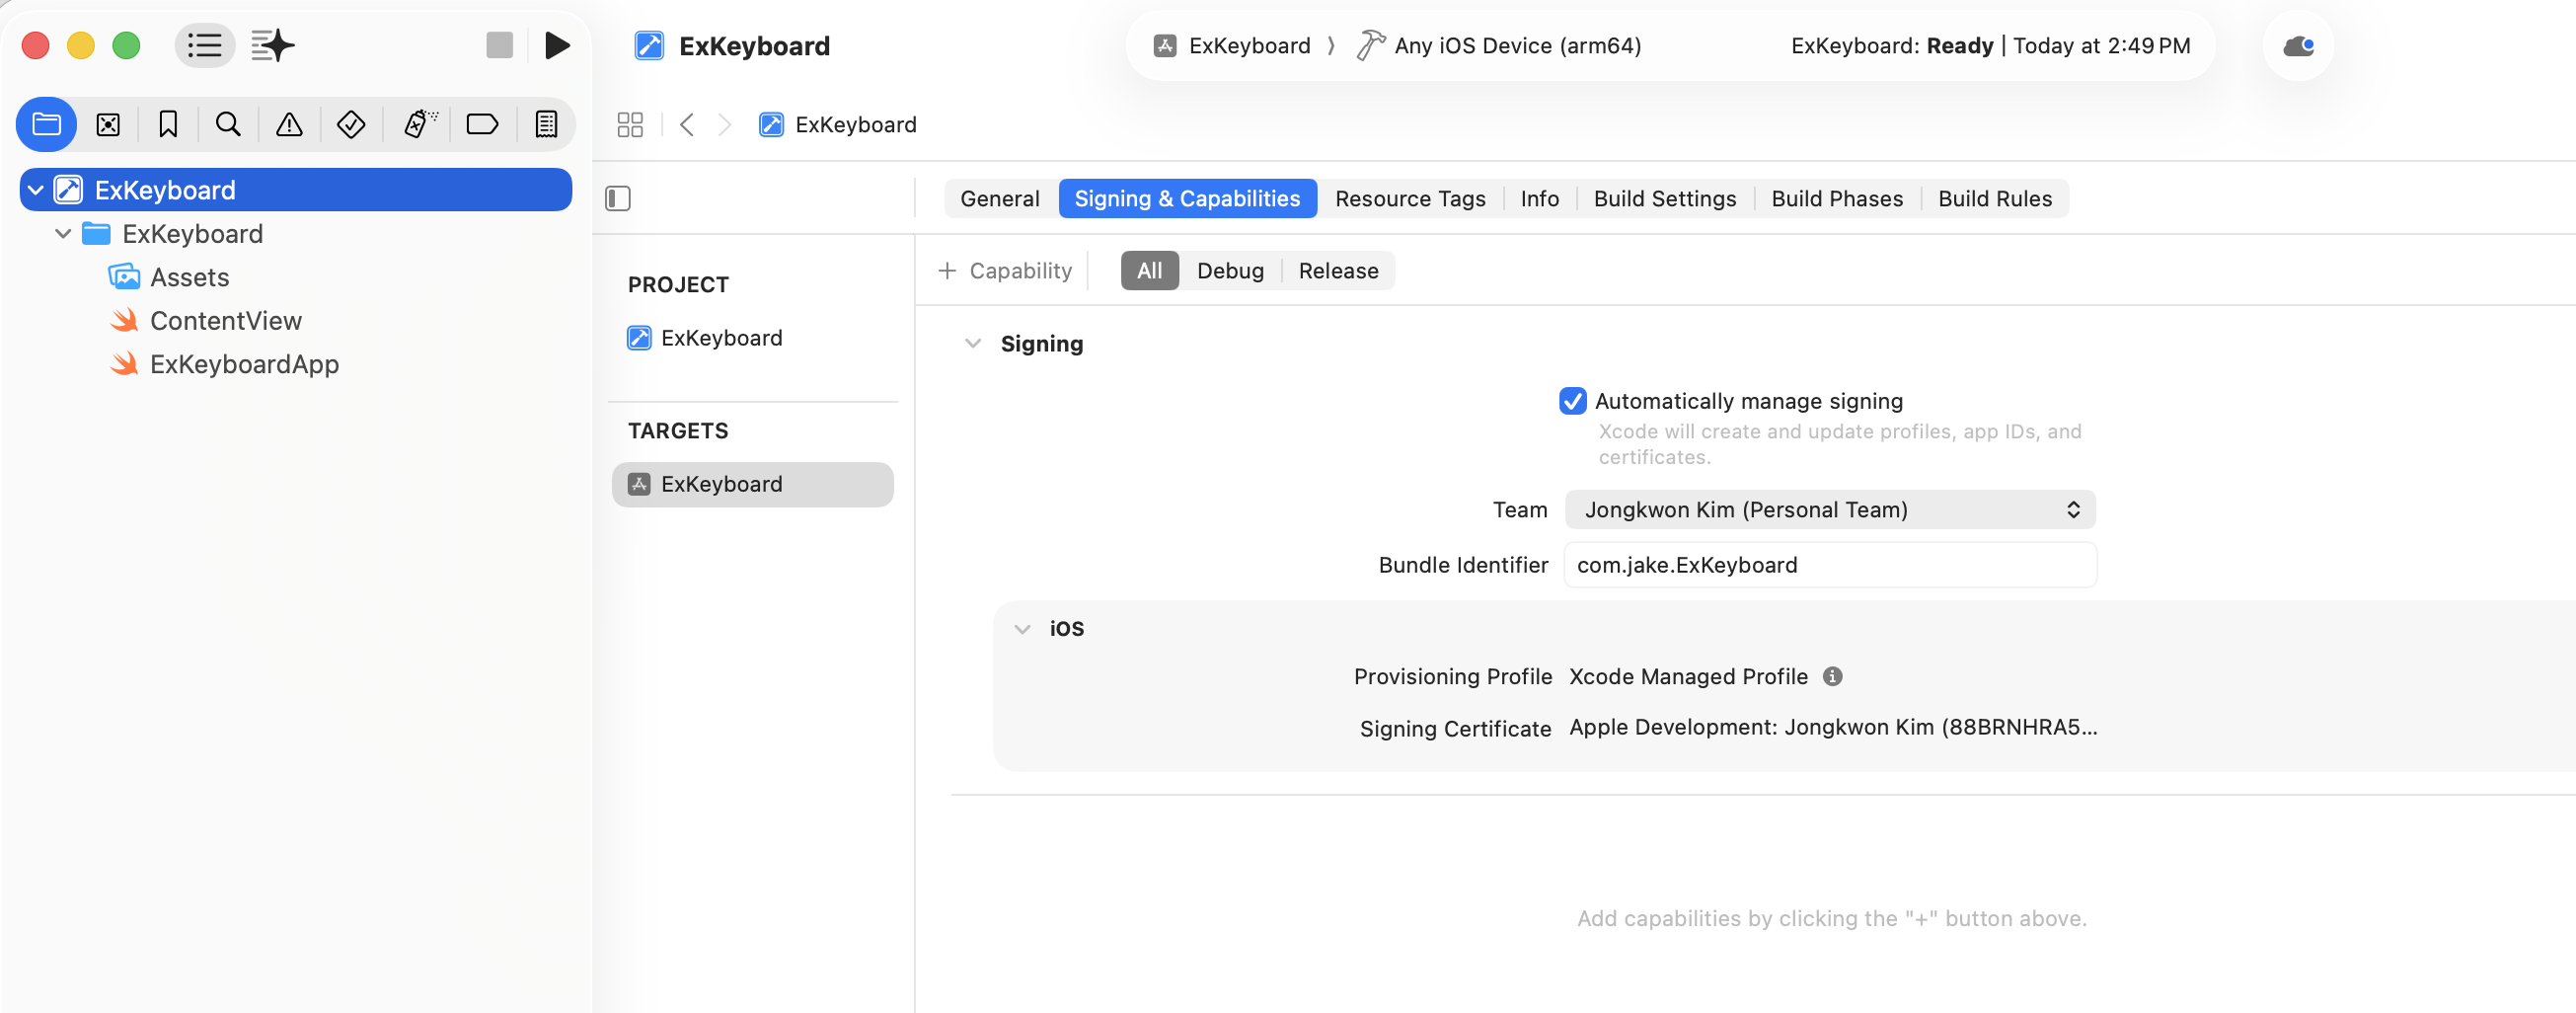Open the coding assistant sparkle icon
This screenshot has width=2576, height=1013.
tap(273, 45)
